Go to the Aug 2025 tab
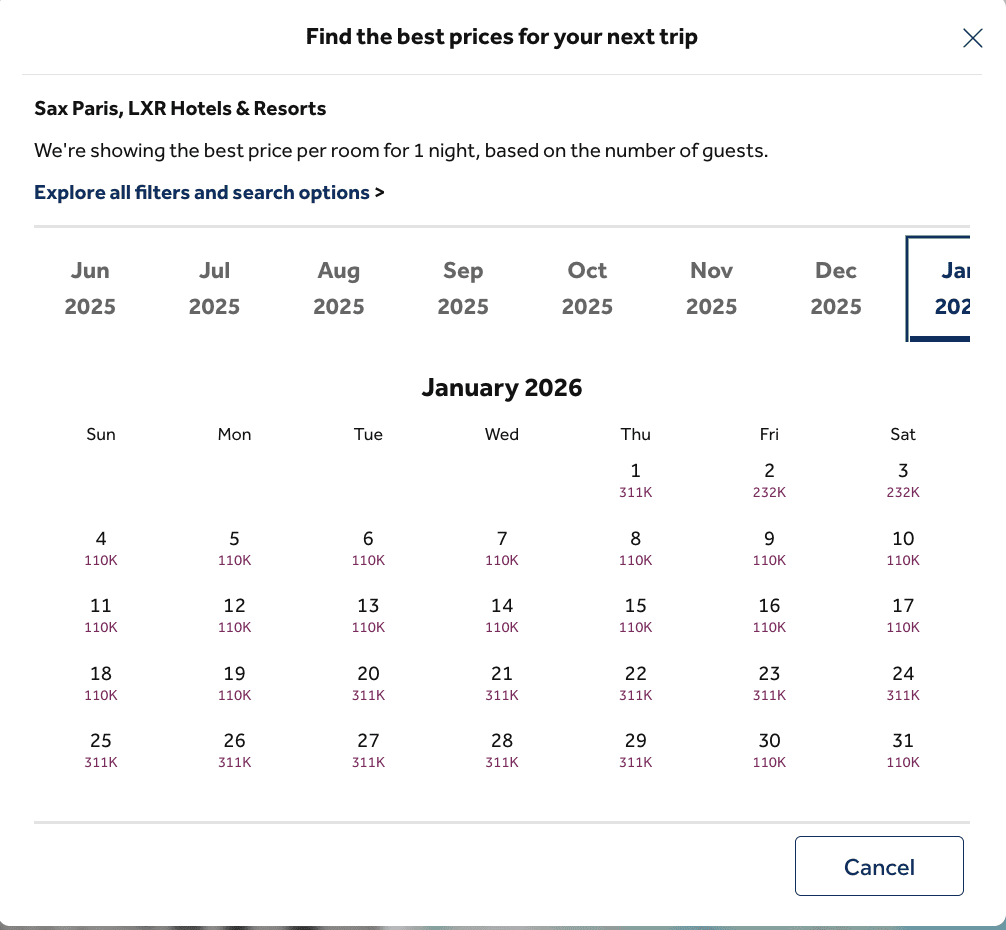 tap(339, 288)
